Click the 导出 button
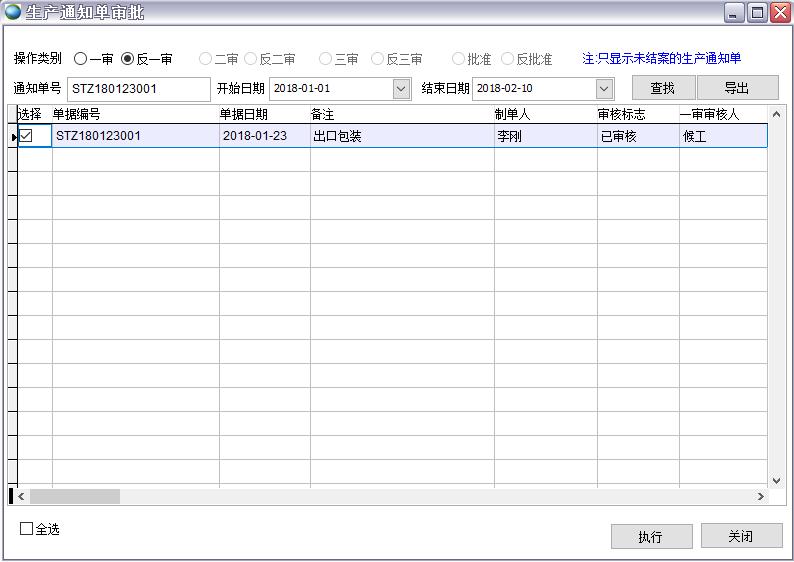This screenshot has height=562, width=794. pyautogui.click(x=737, y=88)
